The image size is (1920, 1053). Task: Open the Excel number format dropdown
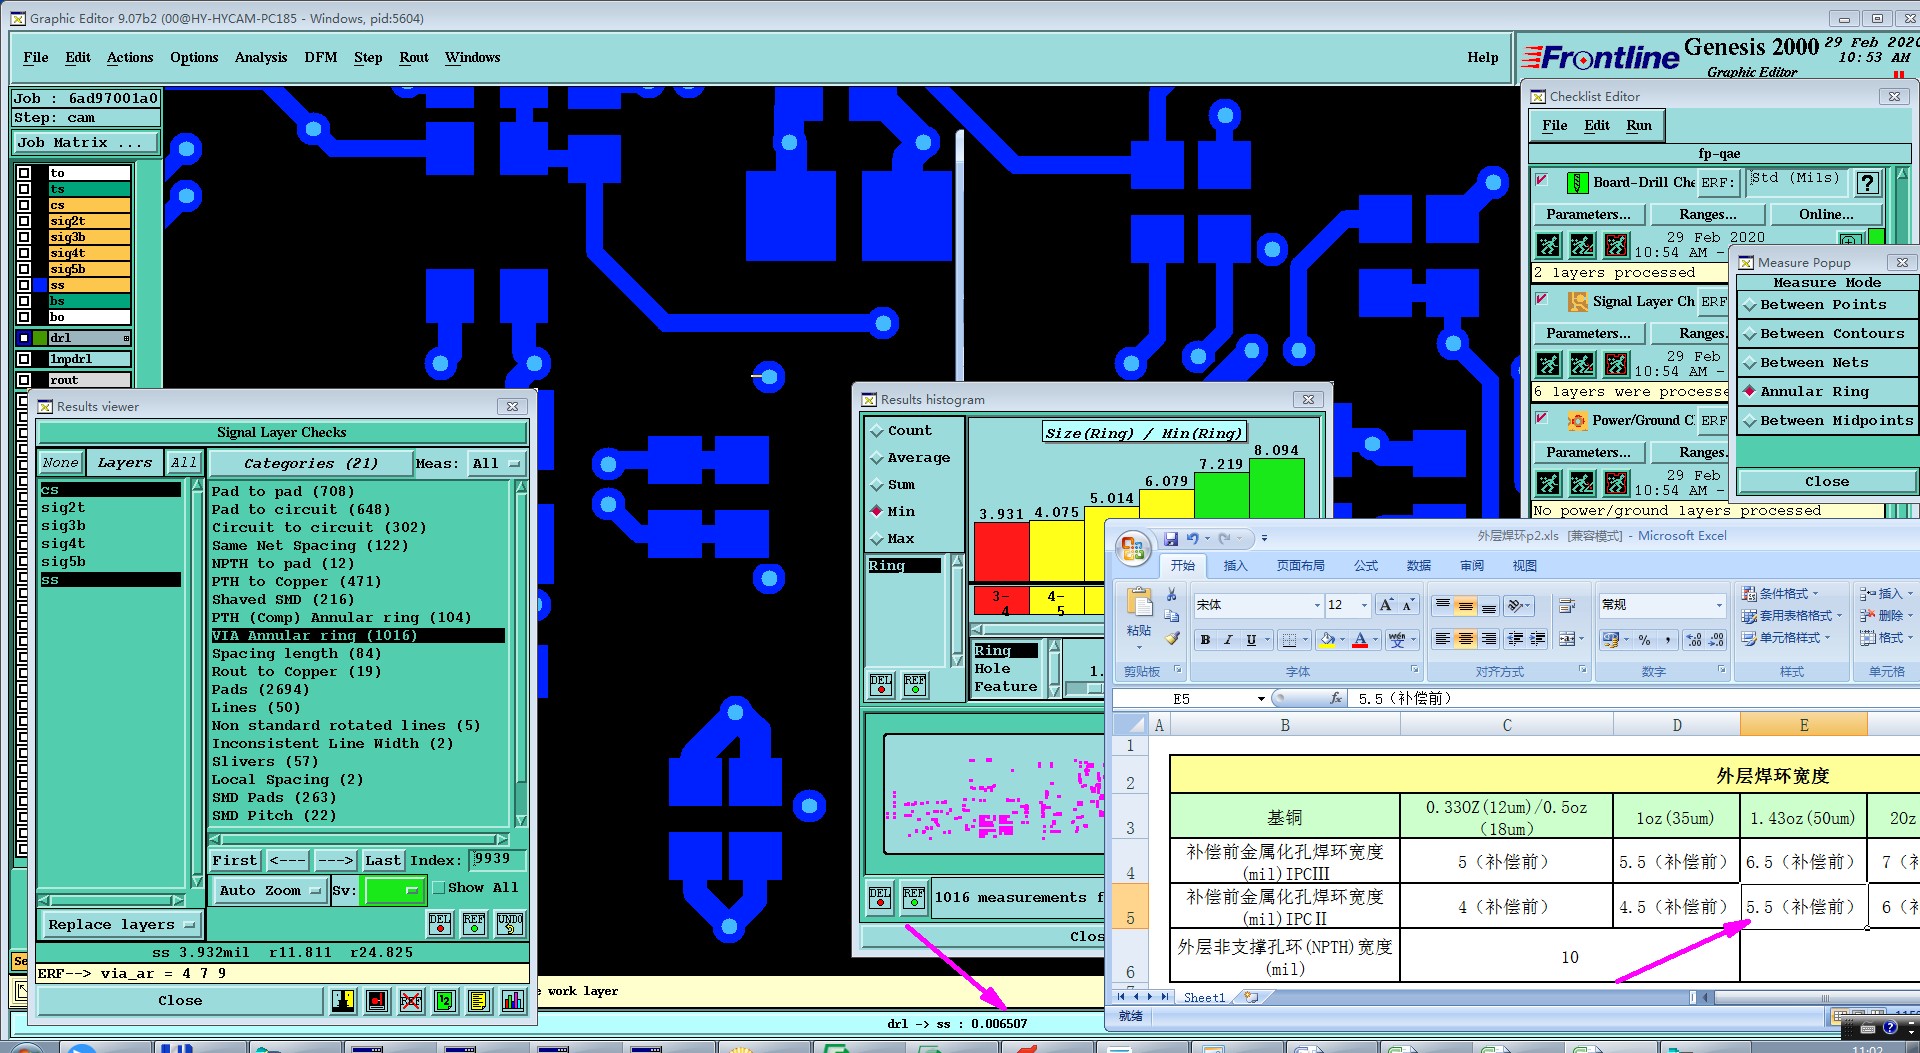coord(1719,605)
